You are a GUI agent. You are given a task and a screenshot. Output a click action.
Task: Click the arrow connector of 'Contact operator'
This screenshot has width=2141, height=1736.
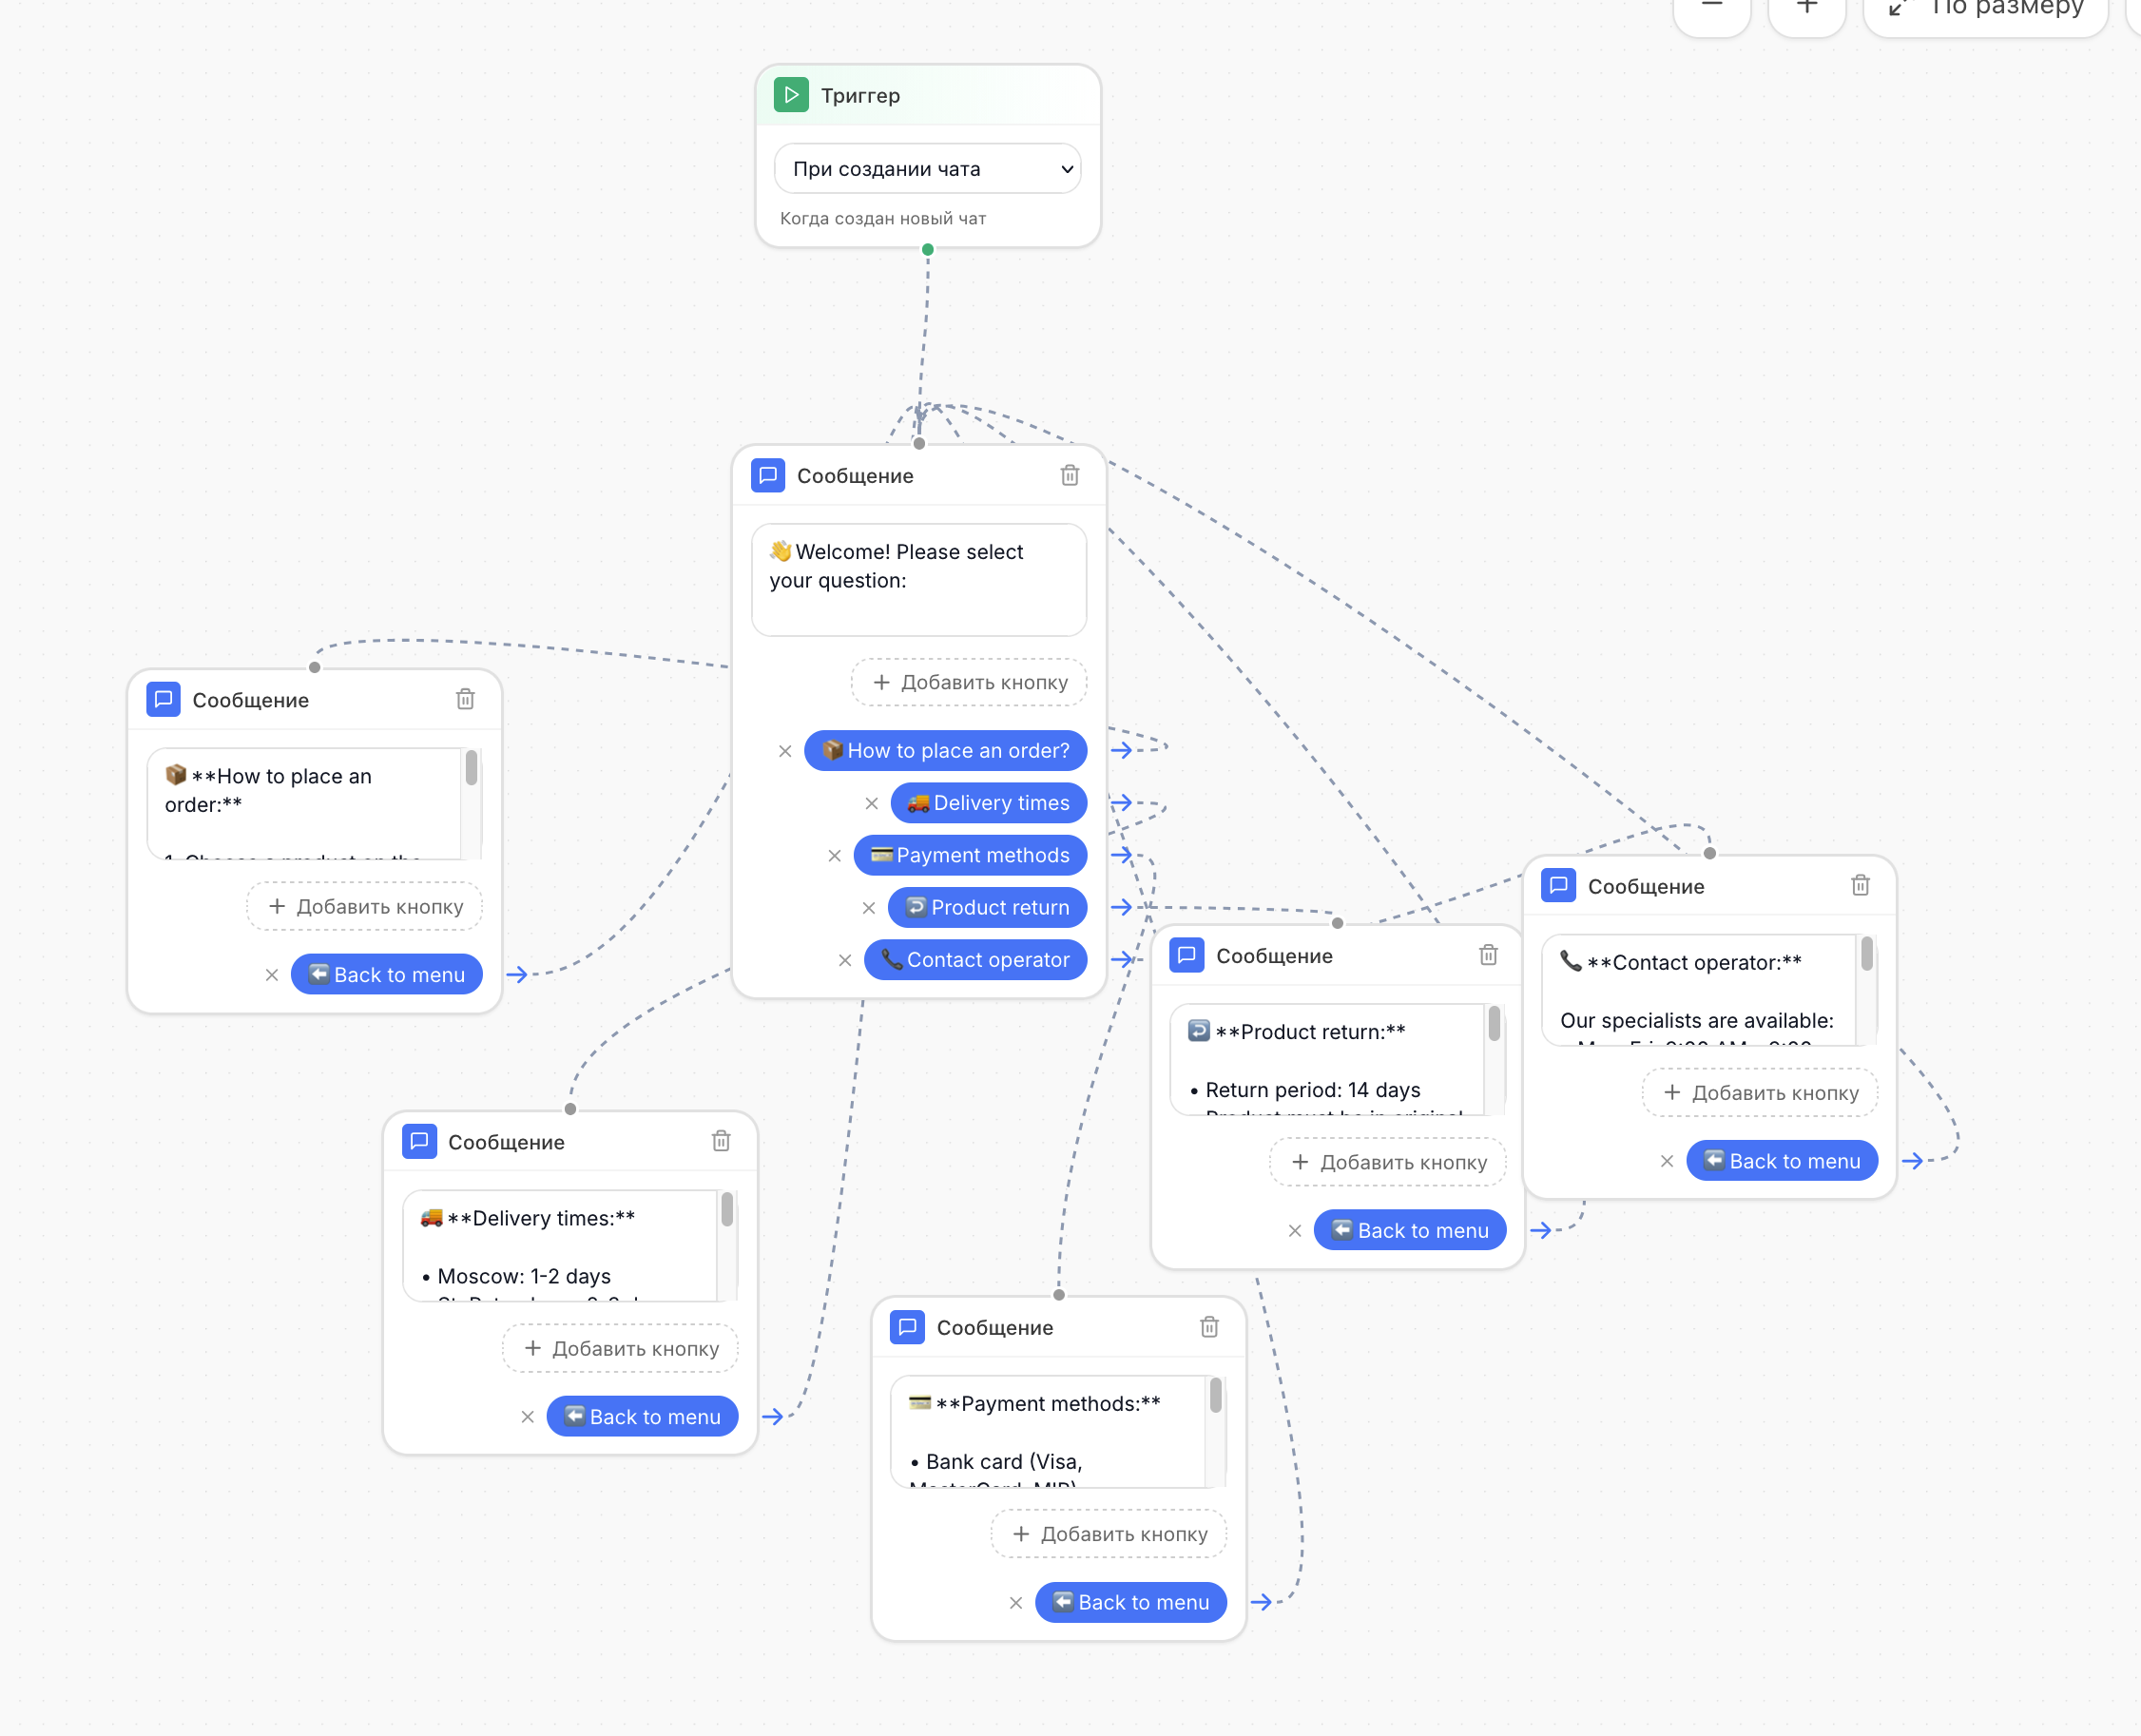pyautogui.click(x=1121, y=960)
